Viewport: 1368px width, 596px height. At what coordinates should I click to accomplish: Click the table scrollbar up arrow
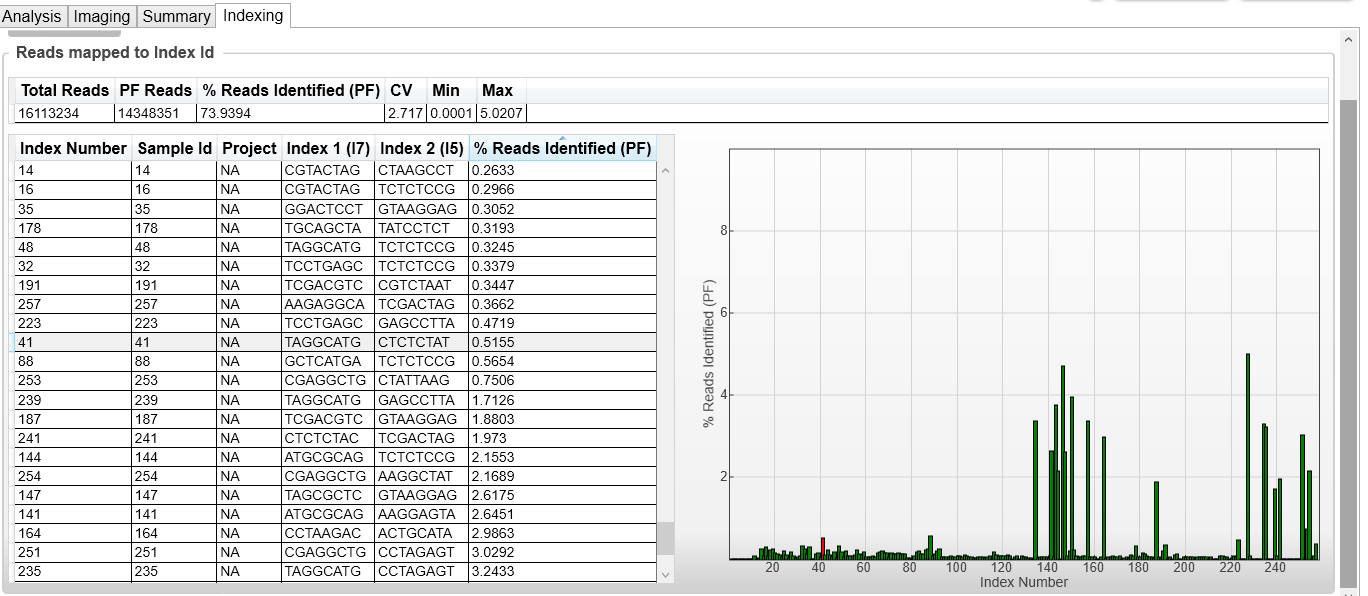[x=666, y=171]
